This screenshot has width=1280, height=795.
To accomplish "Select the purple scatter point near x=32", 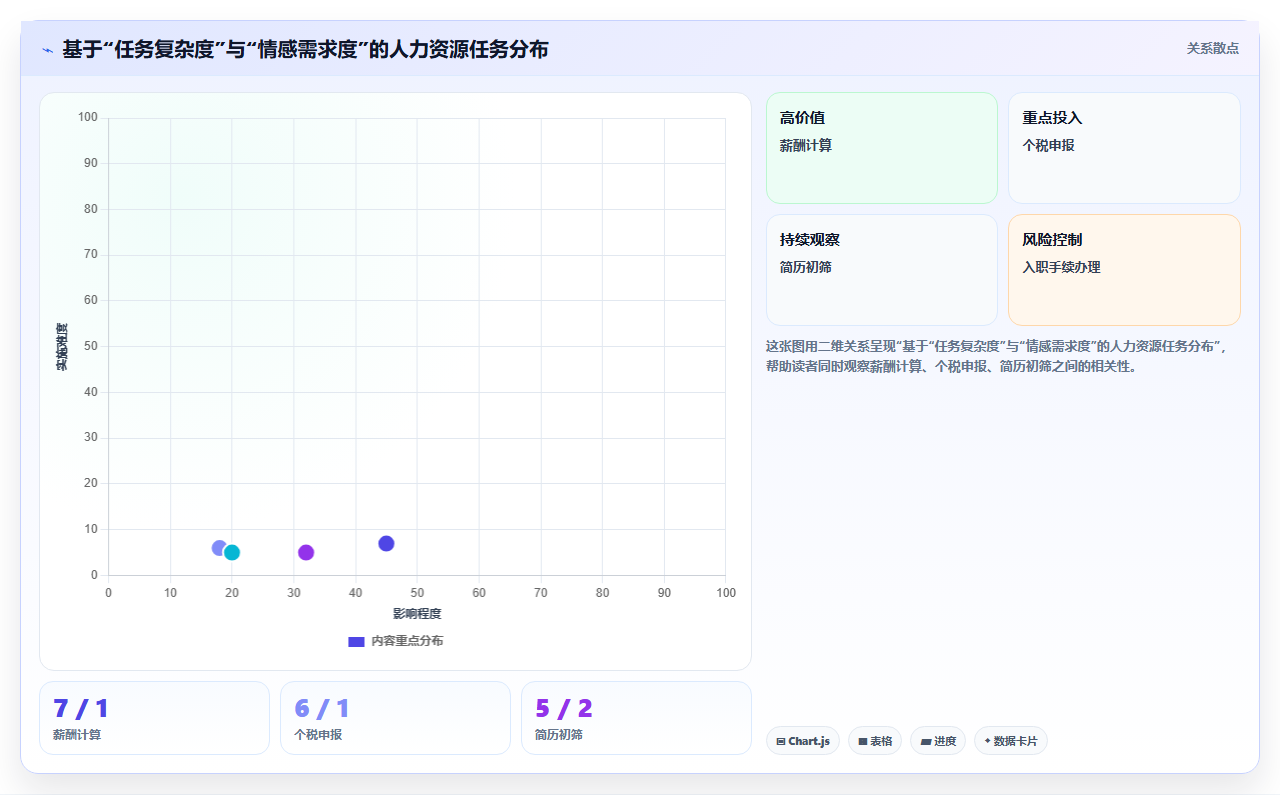I will click(306, 552).
